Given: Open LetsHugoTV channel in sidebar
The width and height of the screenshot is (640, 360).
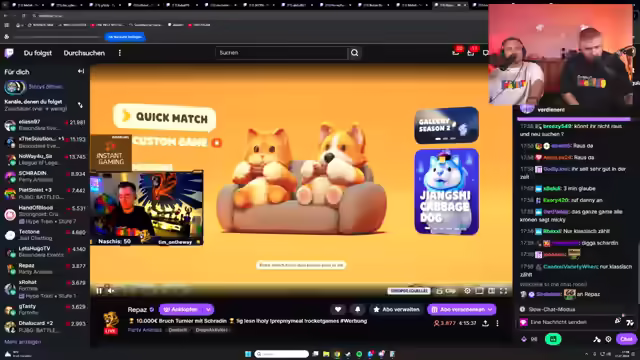Looking at the screenshot, I should 45,251.
